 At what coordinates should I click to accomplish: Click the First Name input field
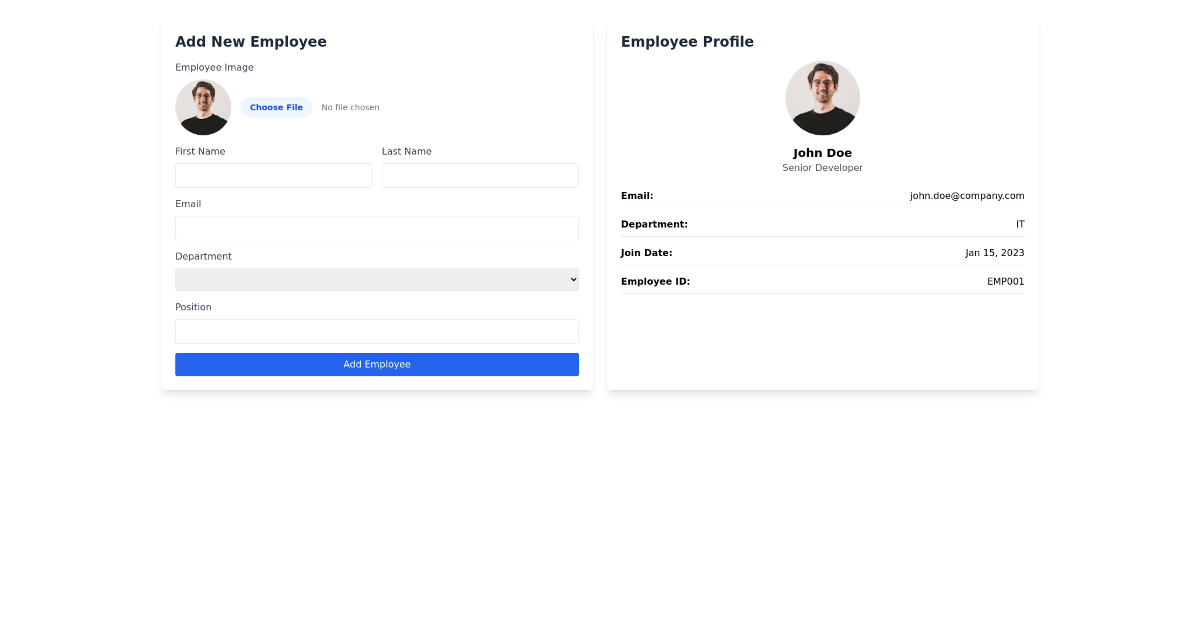tap(273, 175)
